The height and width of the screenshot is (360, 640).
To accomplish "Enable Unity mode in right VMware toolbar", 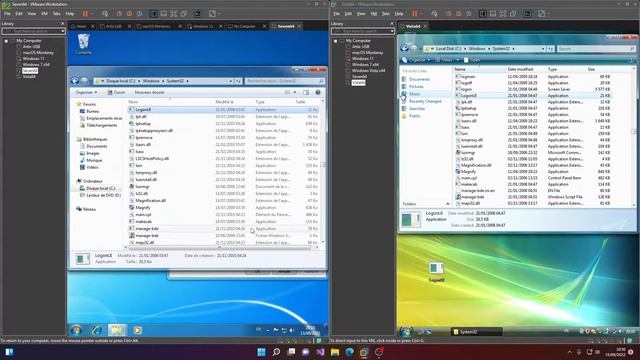I will [x=513, y=13].
